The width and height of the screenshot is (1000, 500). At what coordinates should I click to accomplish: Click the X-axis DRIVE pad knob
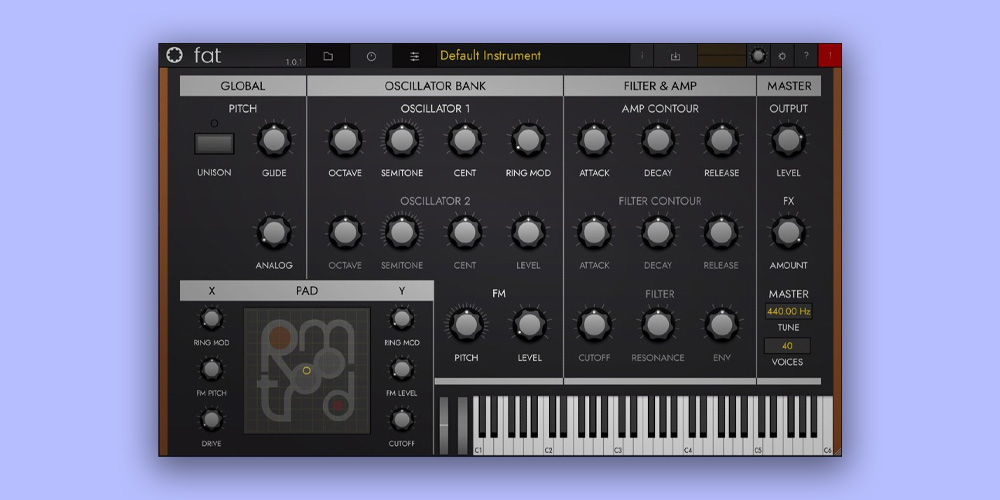coord(211,419)
